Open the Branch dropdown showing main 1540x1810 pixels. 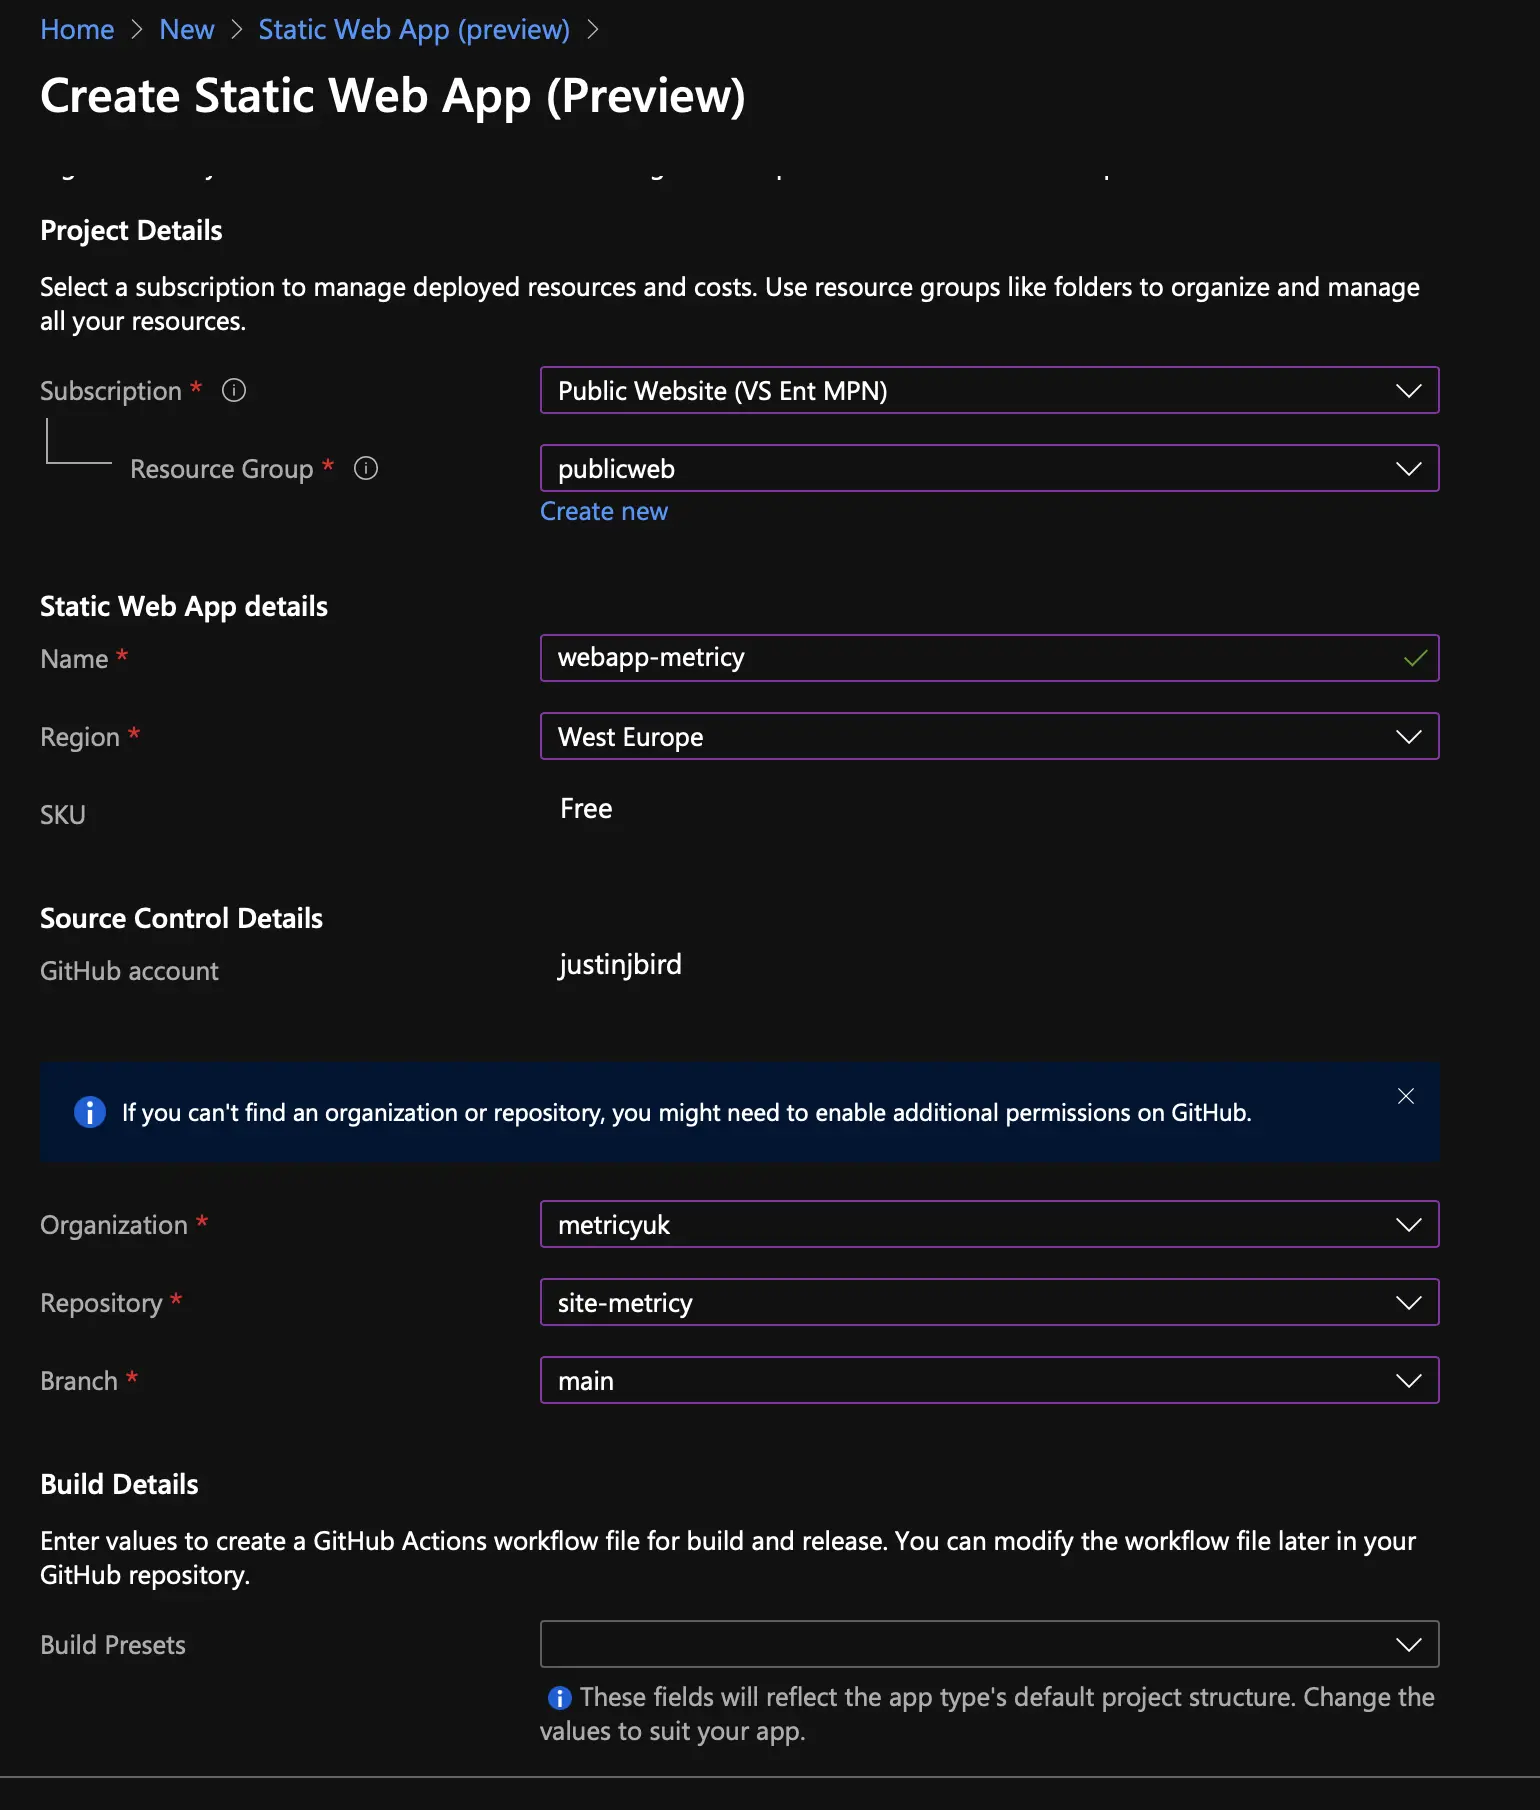point(989,1380)
